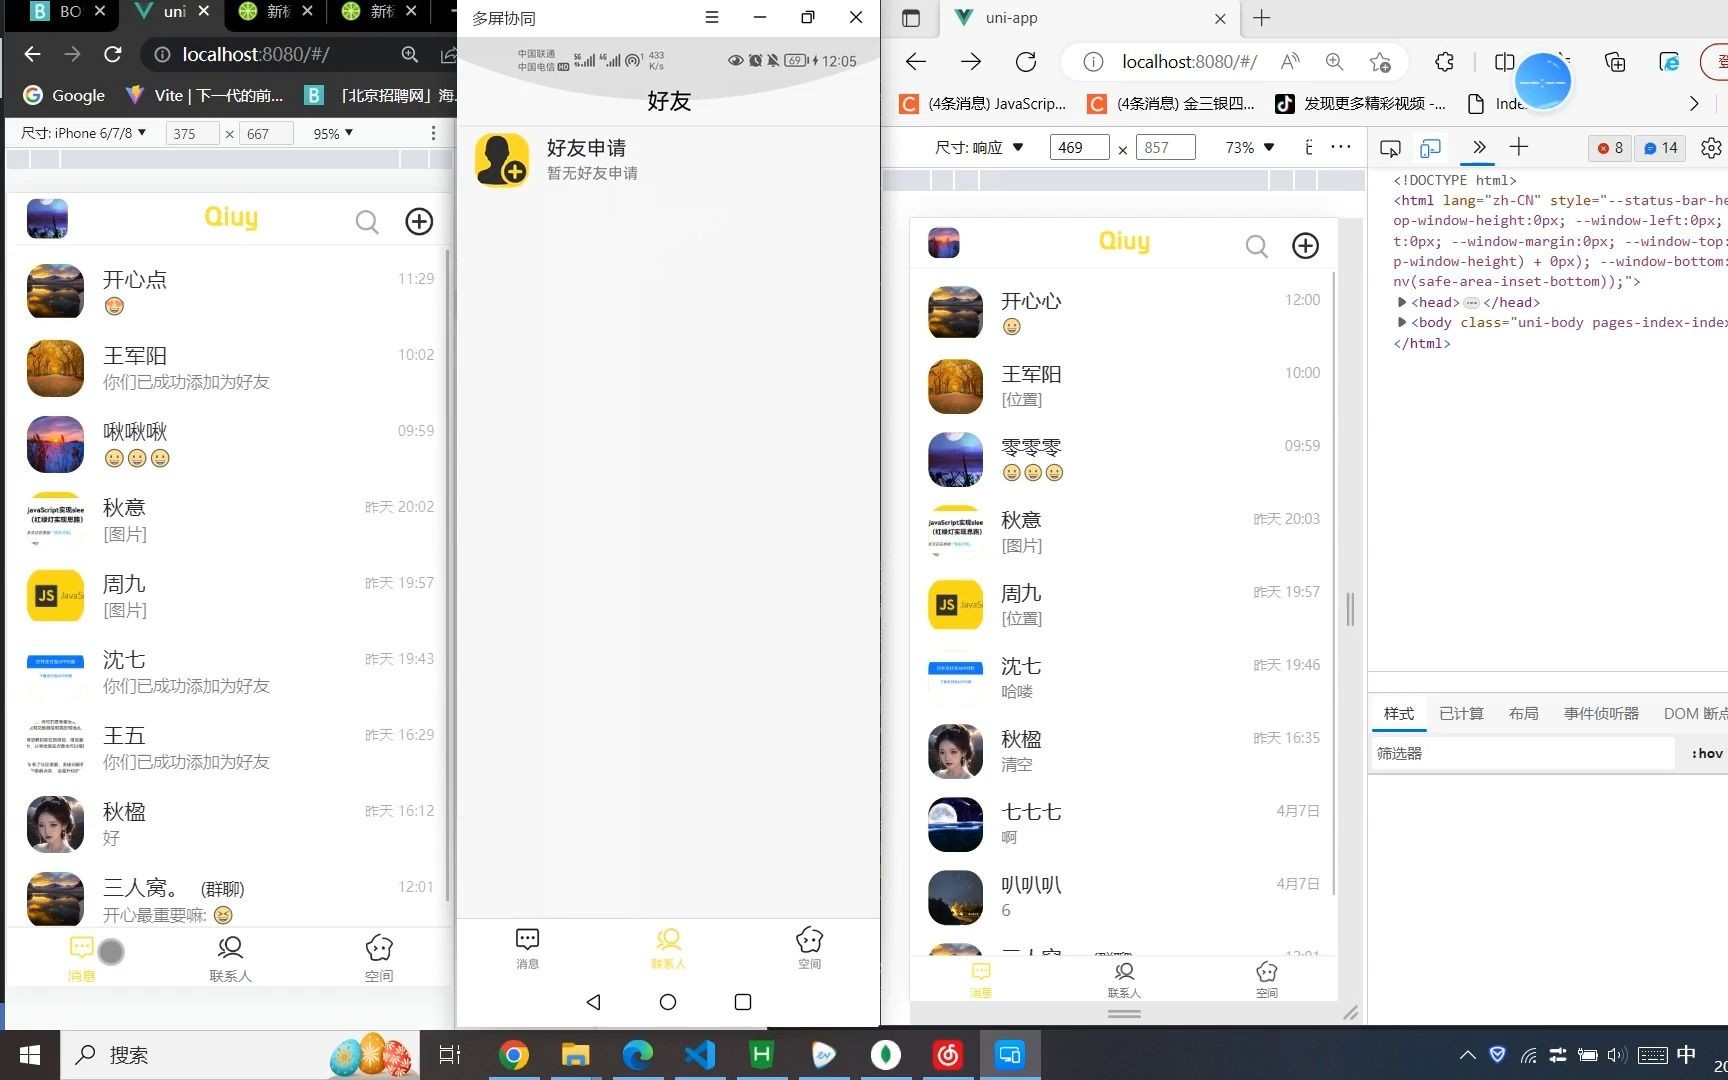The width and height of the screenshot is (1728, 1080).
Task: Open Edge extensions puzzle icon
Action: point(1444,62)
